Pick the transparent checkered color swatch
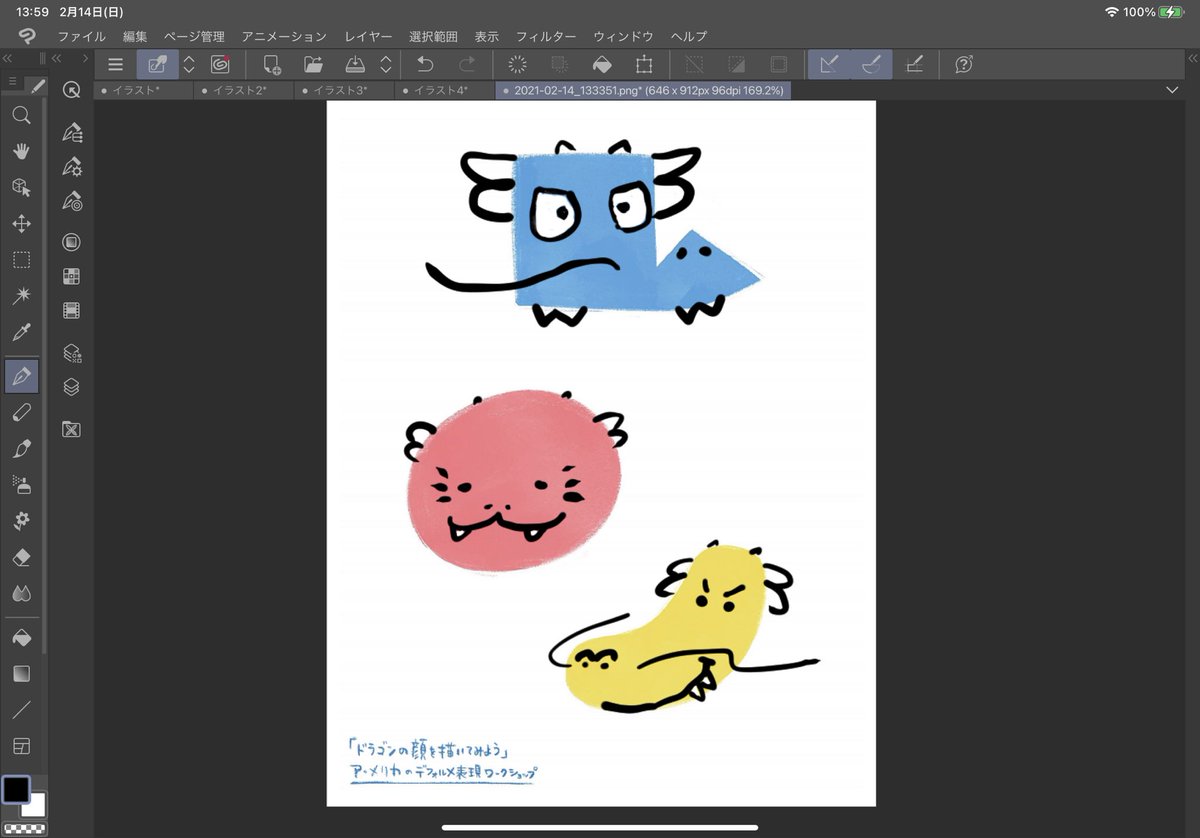 click(x=24, y=828)
